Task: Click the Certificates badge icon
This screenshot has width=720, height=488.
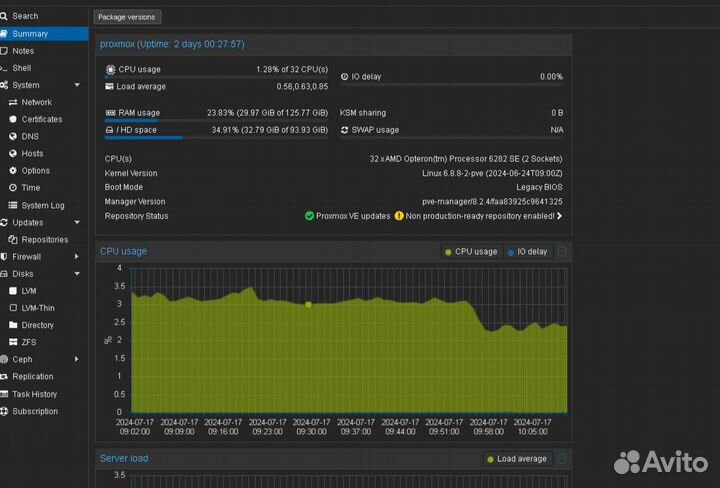Action: point(13,119)
